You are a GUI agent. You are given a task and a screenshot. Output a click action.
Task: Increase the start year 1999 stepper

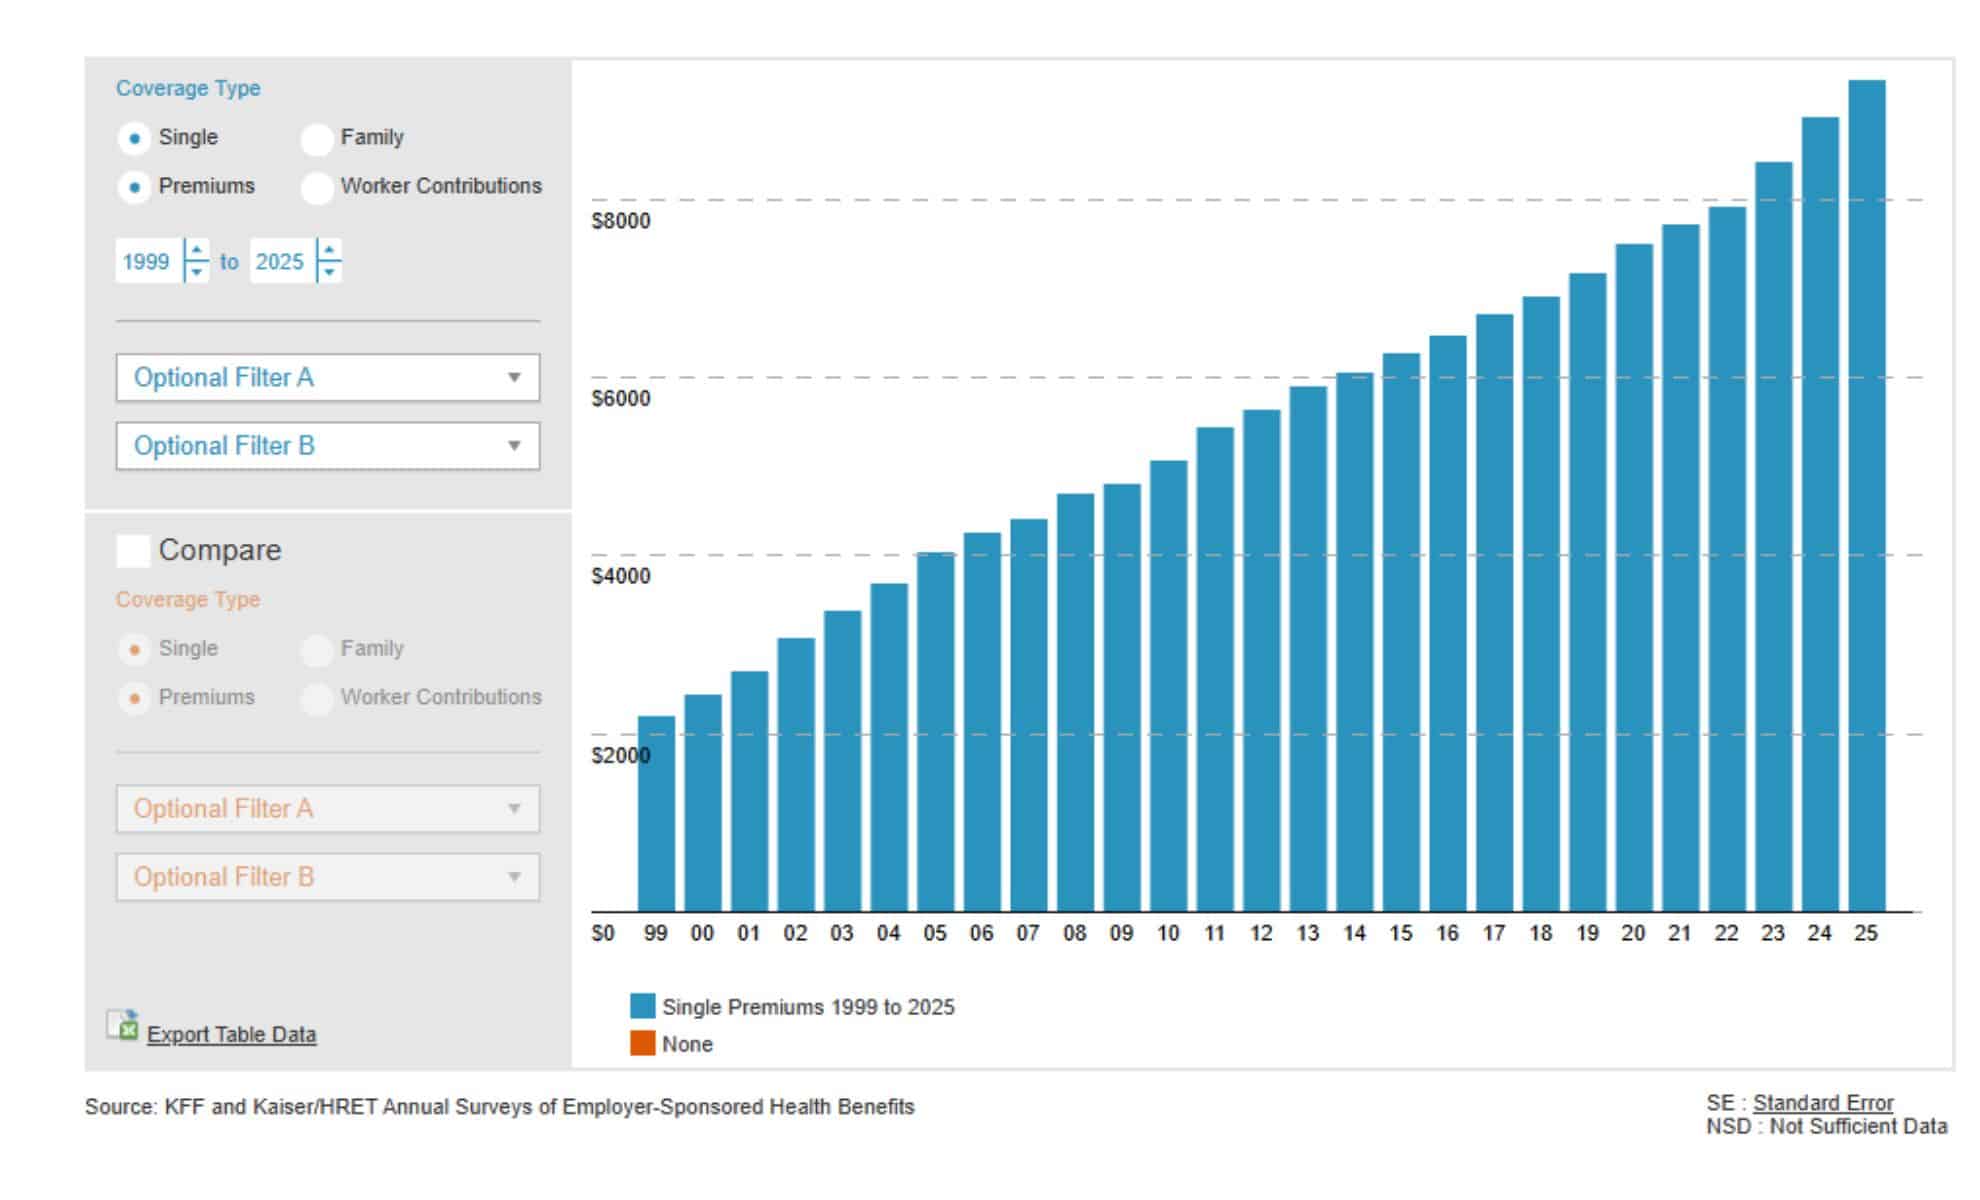click(x=197, y=250)
